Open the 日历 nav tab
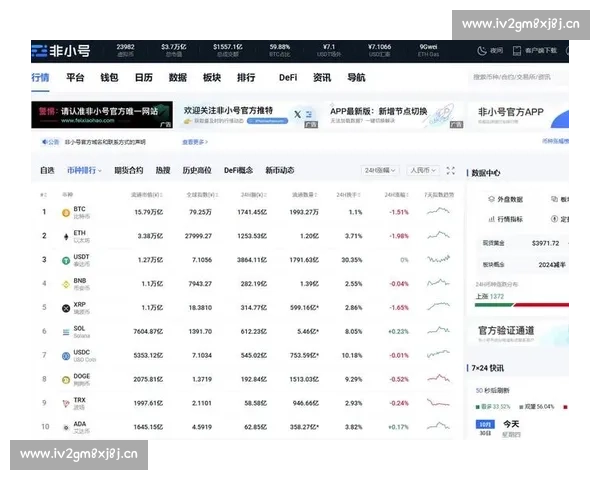 (x=143, y=78)
